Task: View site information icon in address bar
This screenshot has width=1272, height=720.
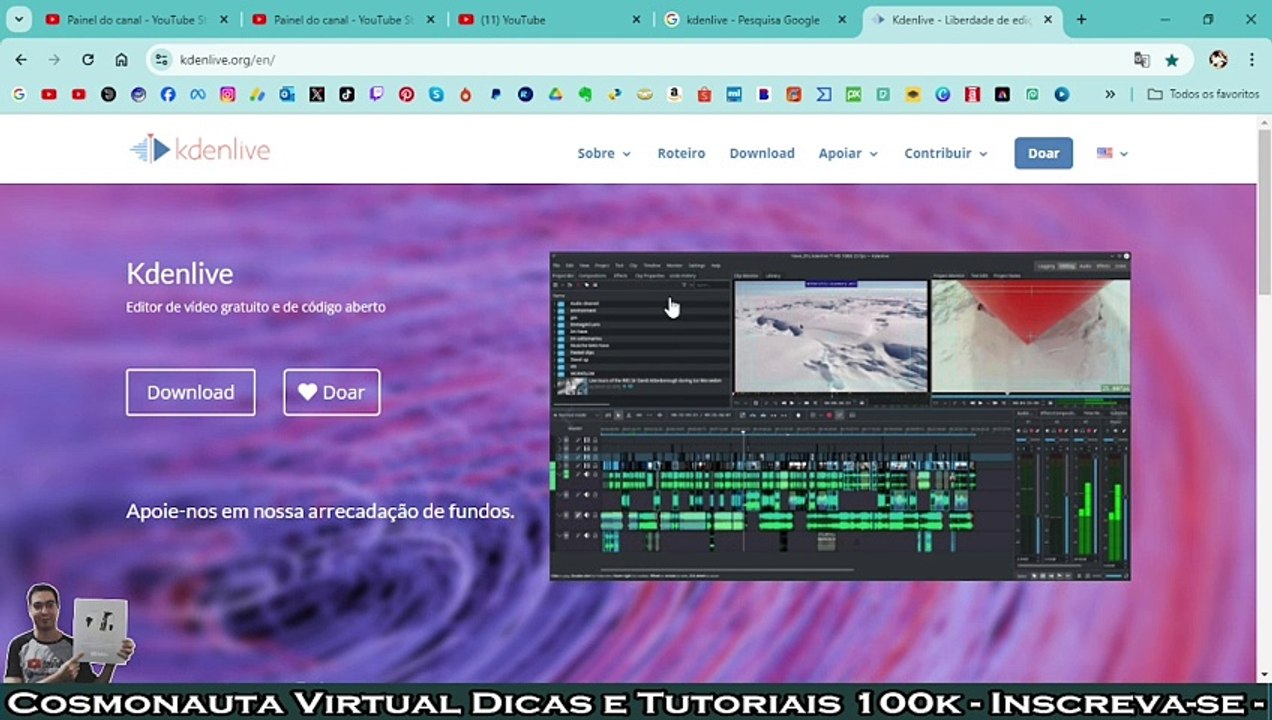Action: (163, 60)
